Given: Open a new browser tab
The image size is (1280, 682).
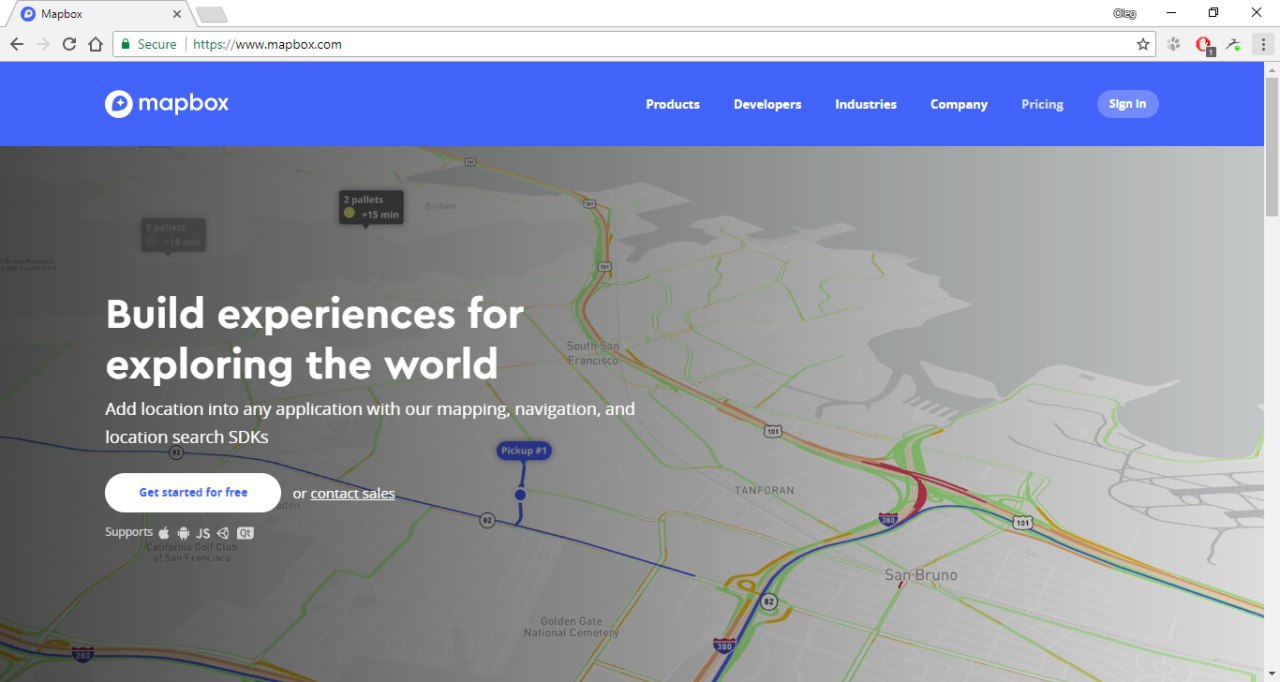Looking at the screenshot, I should 212,14.
